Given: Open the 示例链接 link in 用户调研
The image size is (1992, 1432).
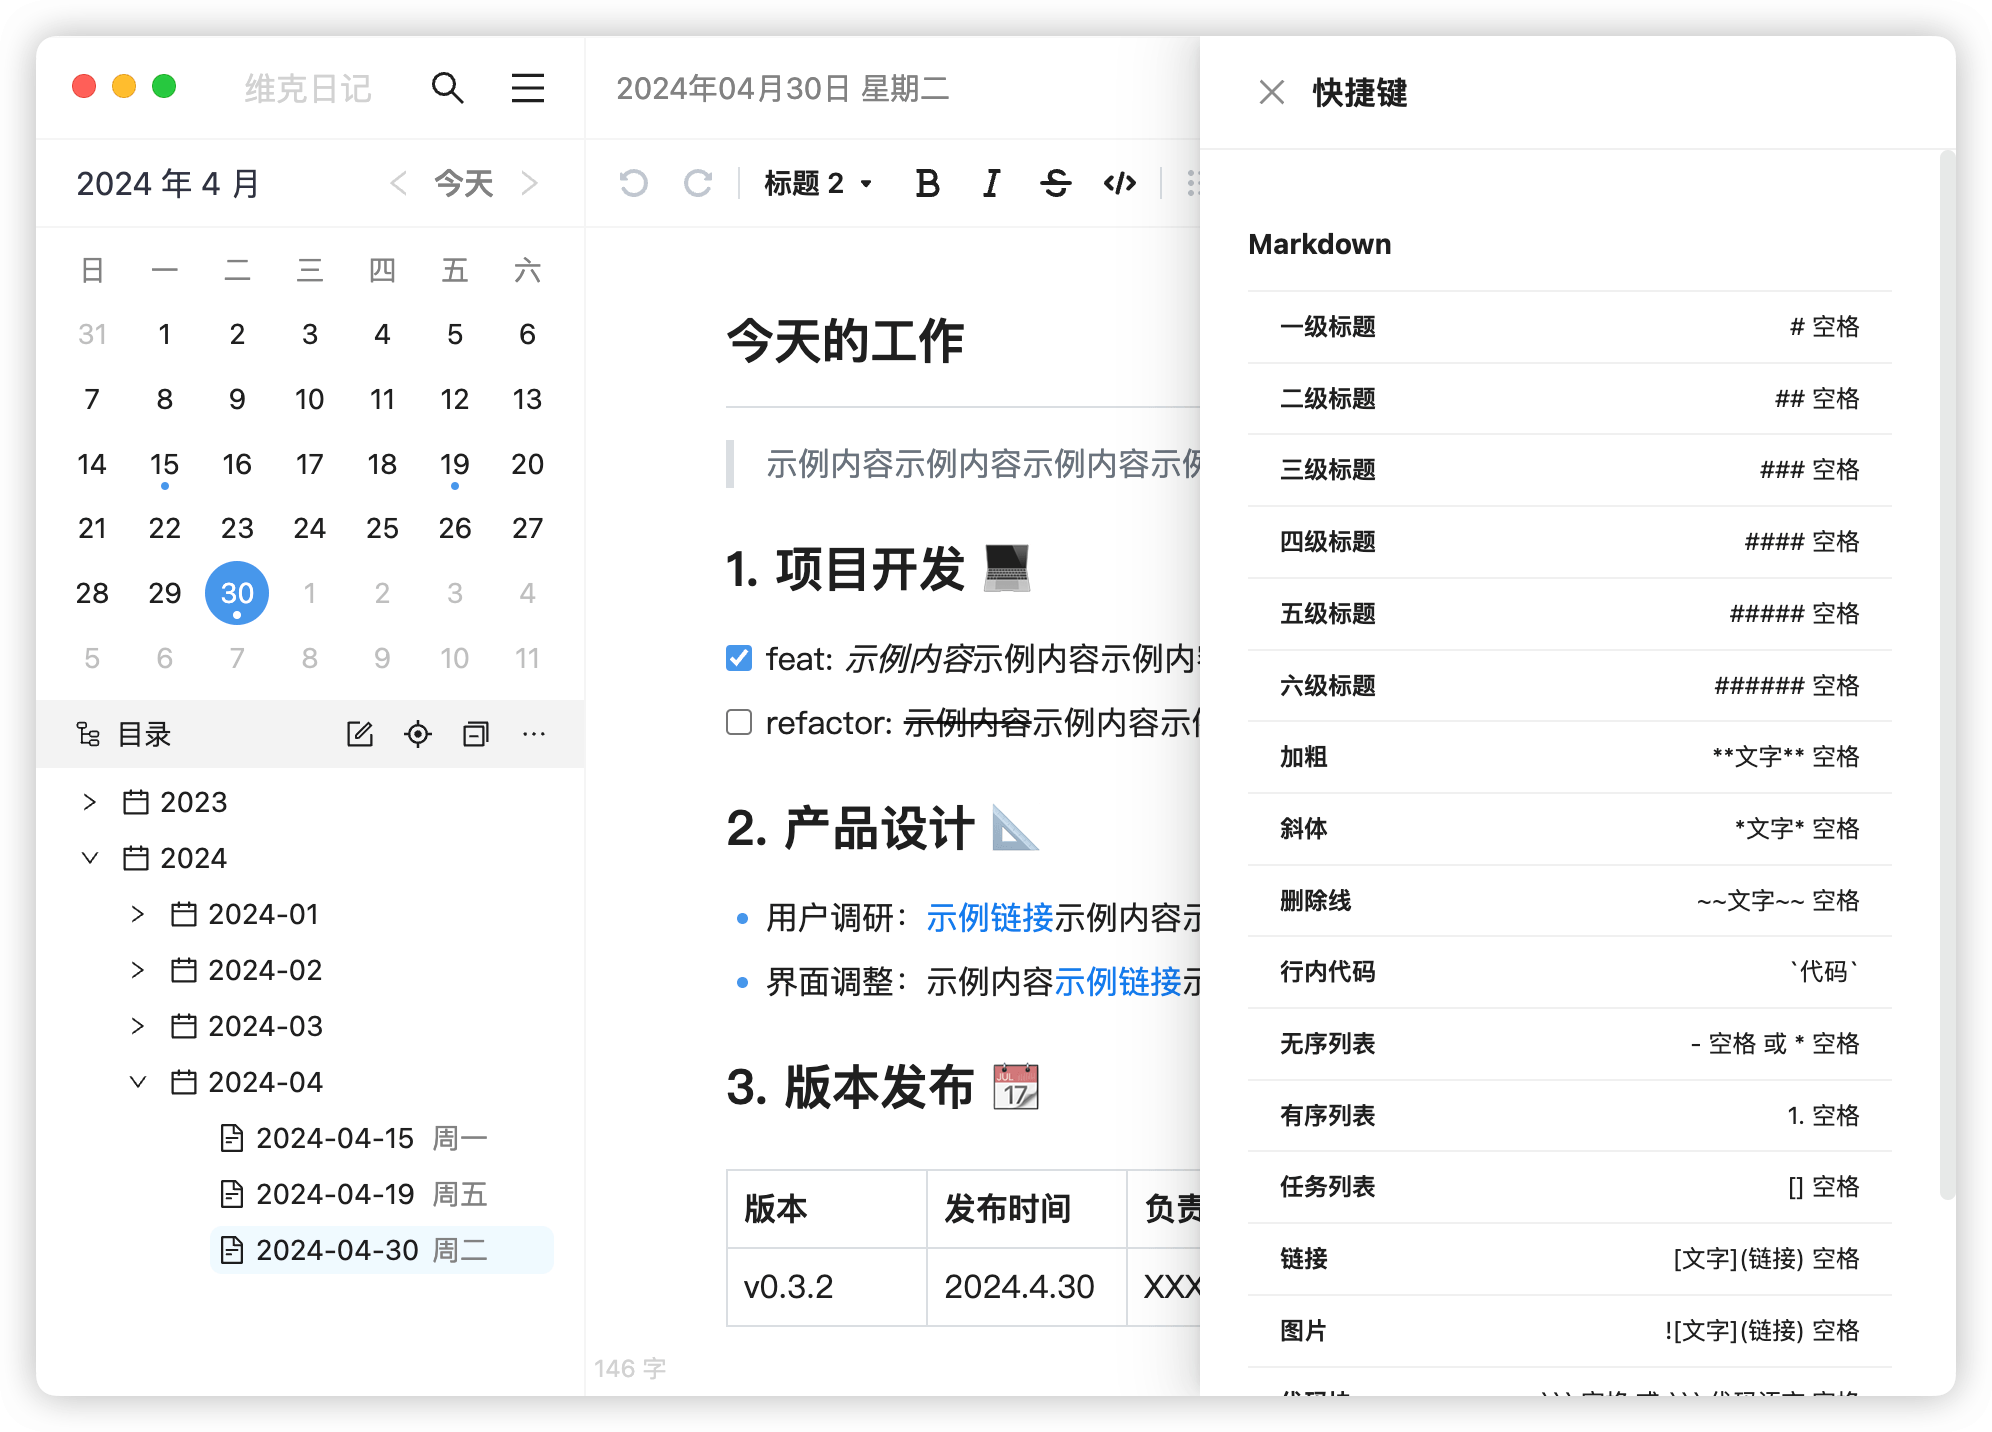Looking at the screenshot, I should 989,917.
